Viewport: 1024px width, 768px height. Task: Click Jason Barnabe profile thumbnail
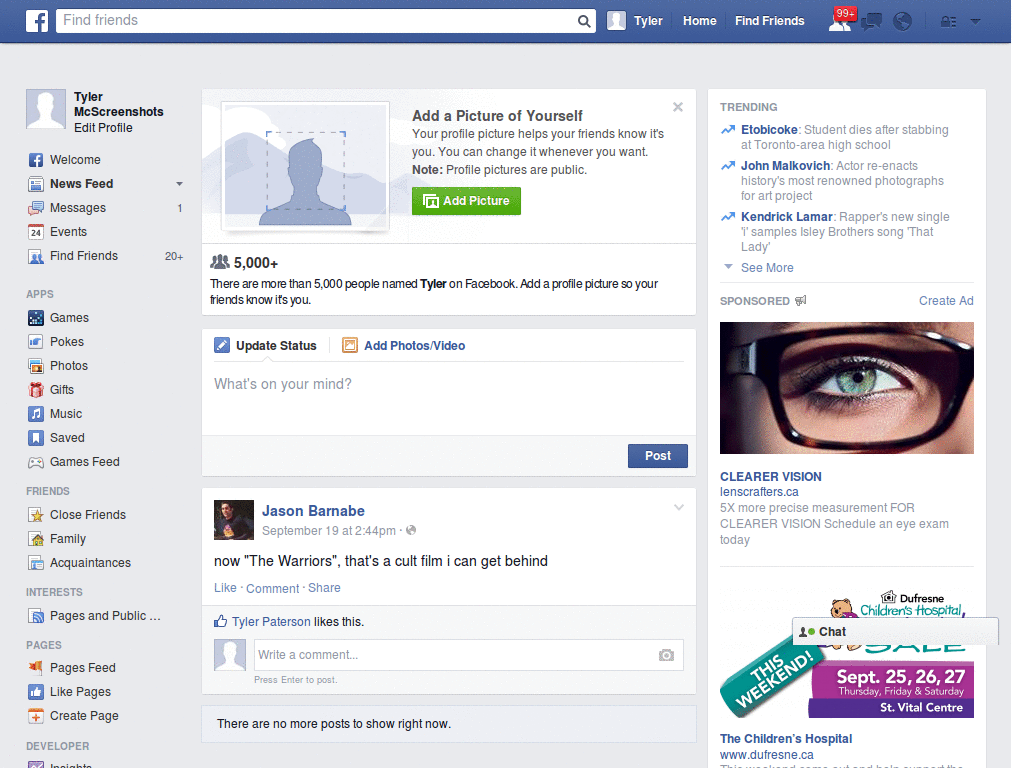pyautogui.click(x=234, y=520)
